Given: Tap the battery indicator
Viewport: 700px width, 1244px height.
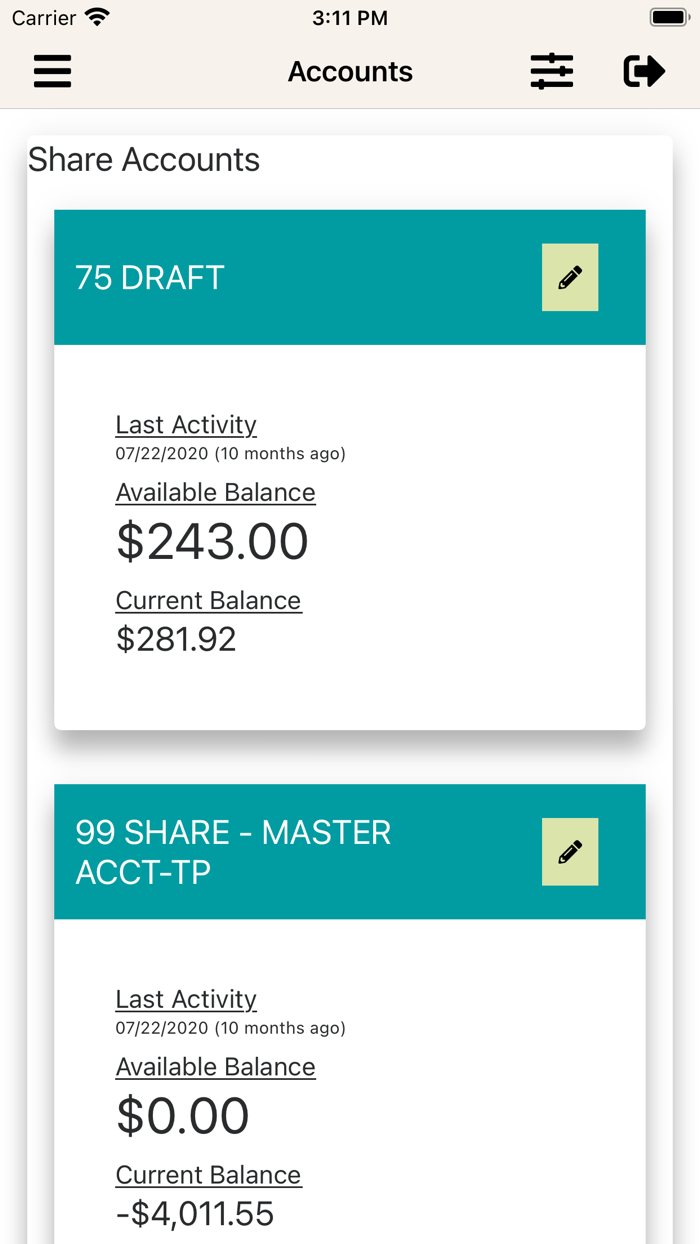Looking at the screenshot, I should tap(668, 16).
